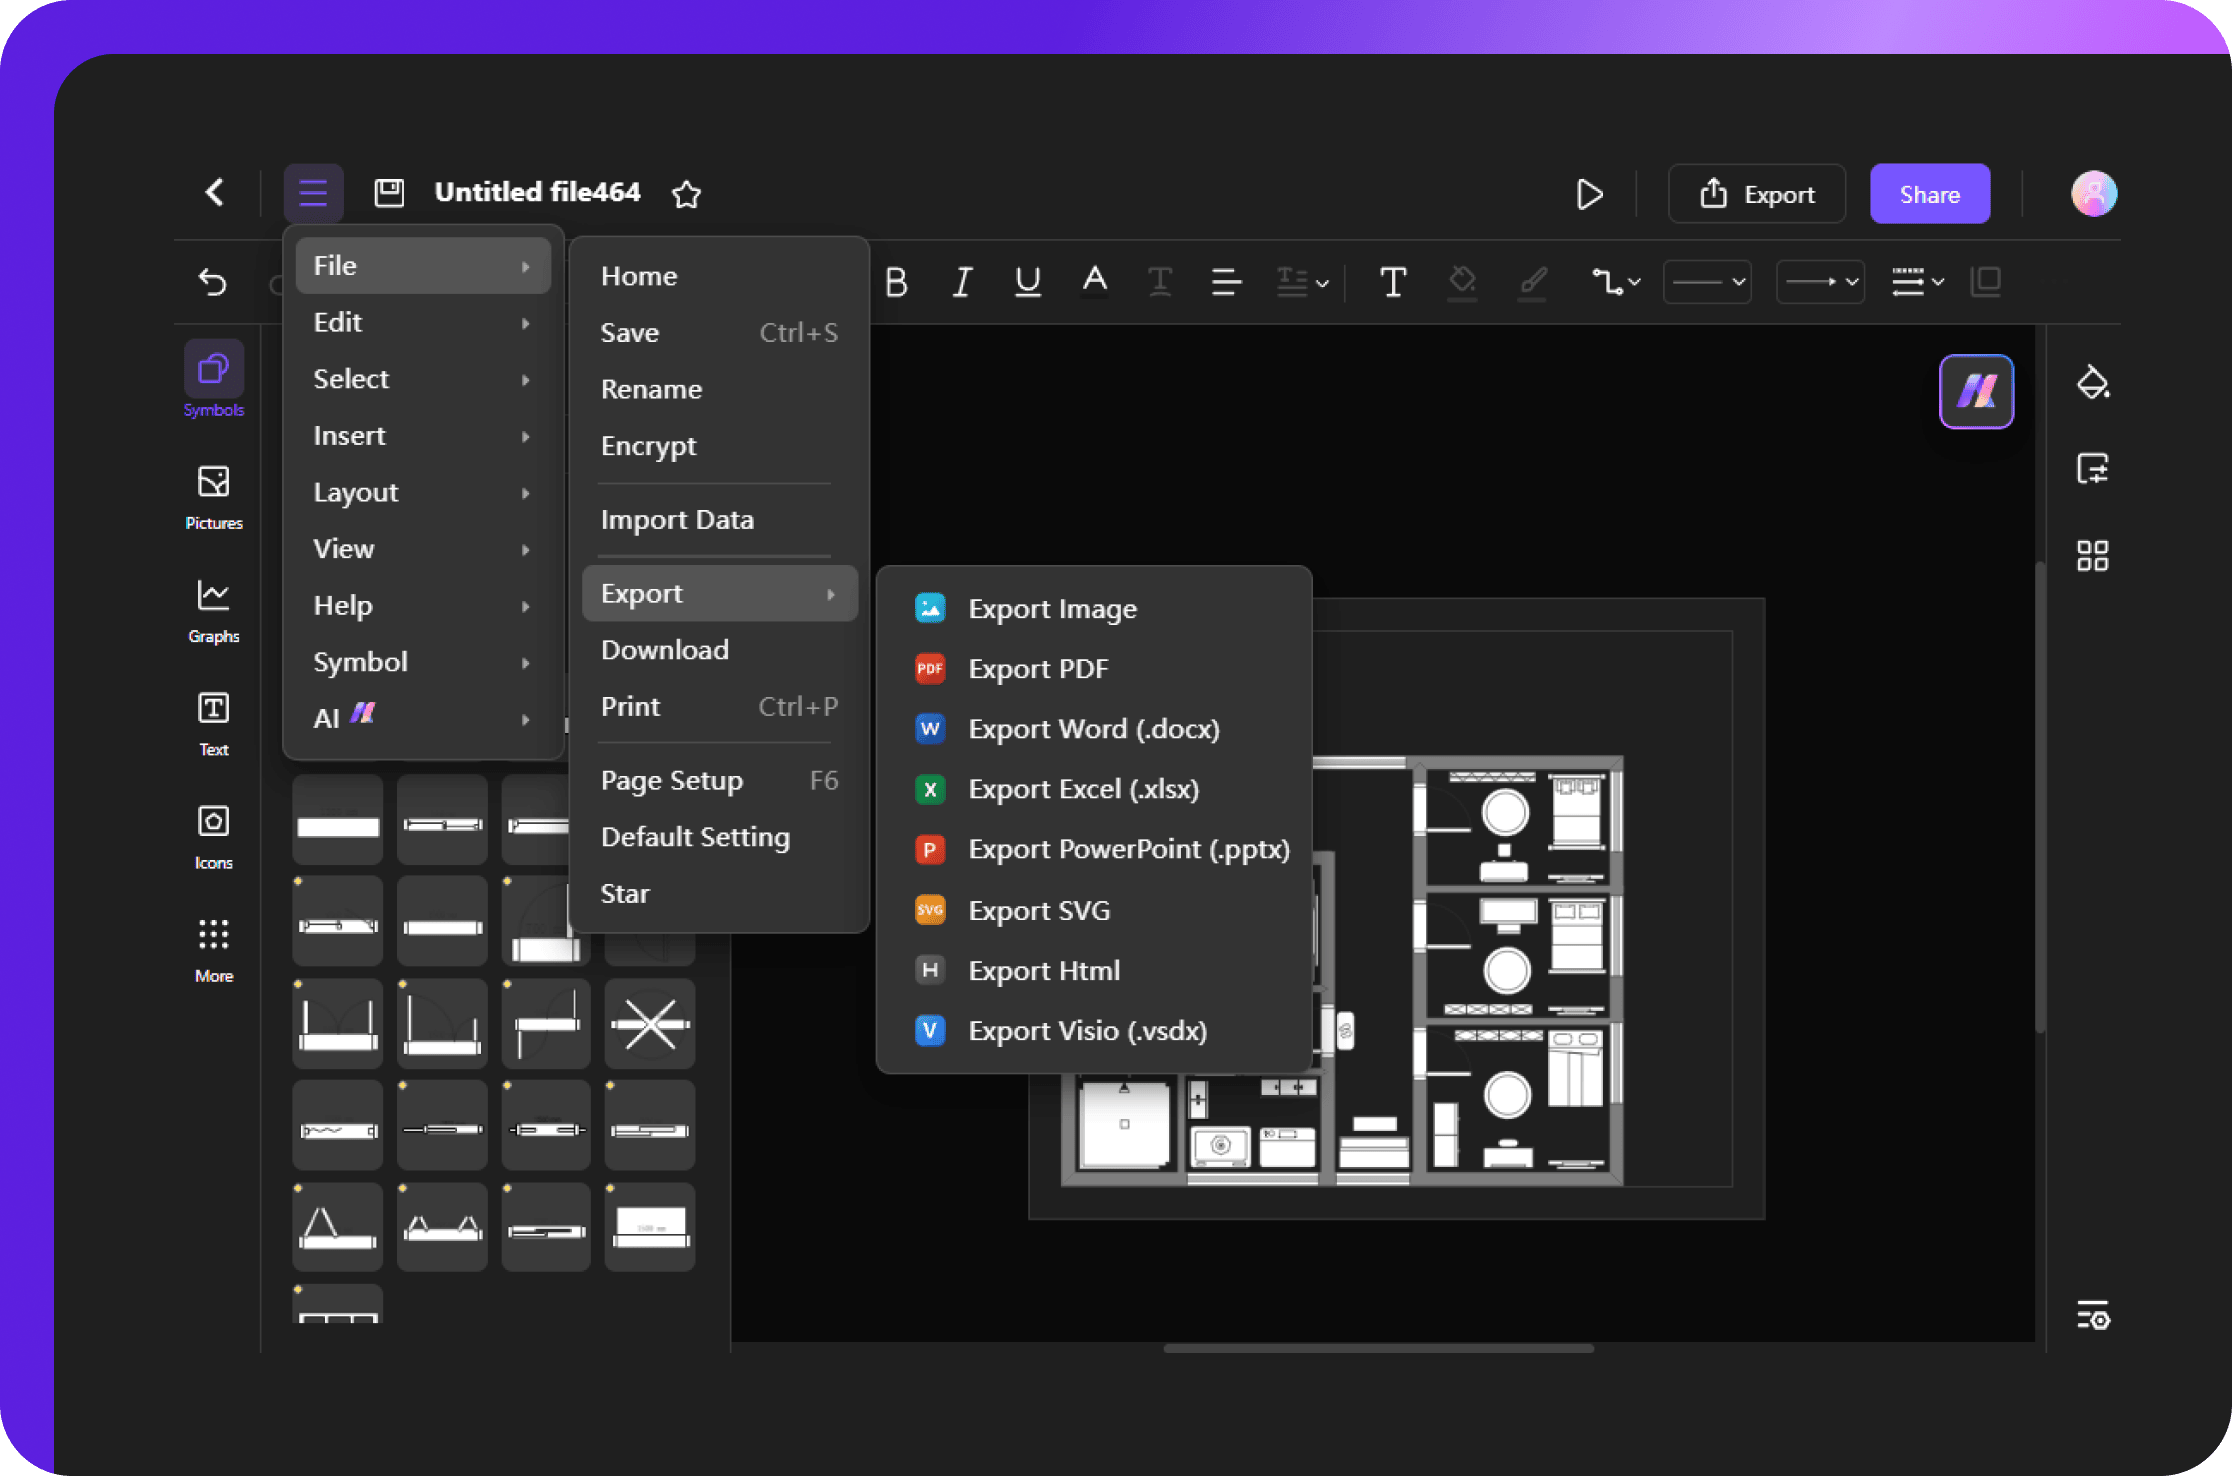Expand the AI menu
2232x1476 pixels.
click(423, 718)
